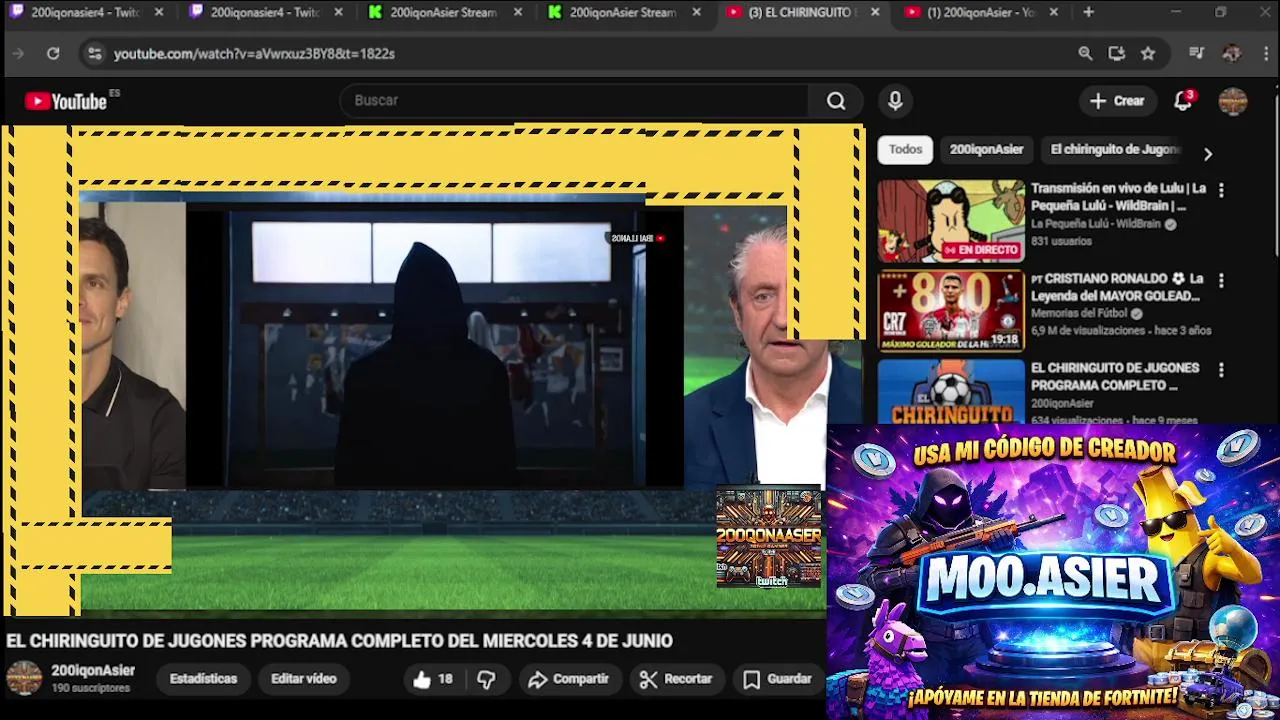The height and width of the screenshot is (720, 1280).
Task: Open the Chrome profile avatar
Action: [x=1232, y=54]
